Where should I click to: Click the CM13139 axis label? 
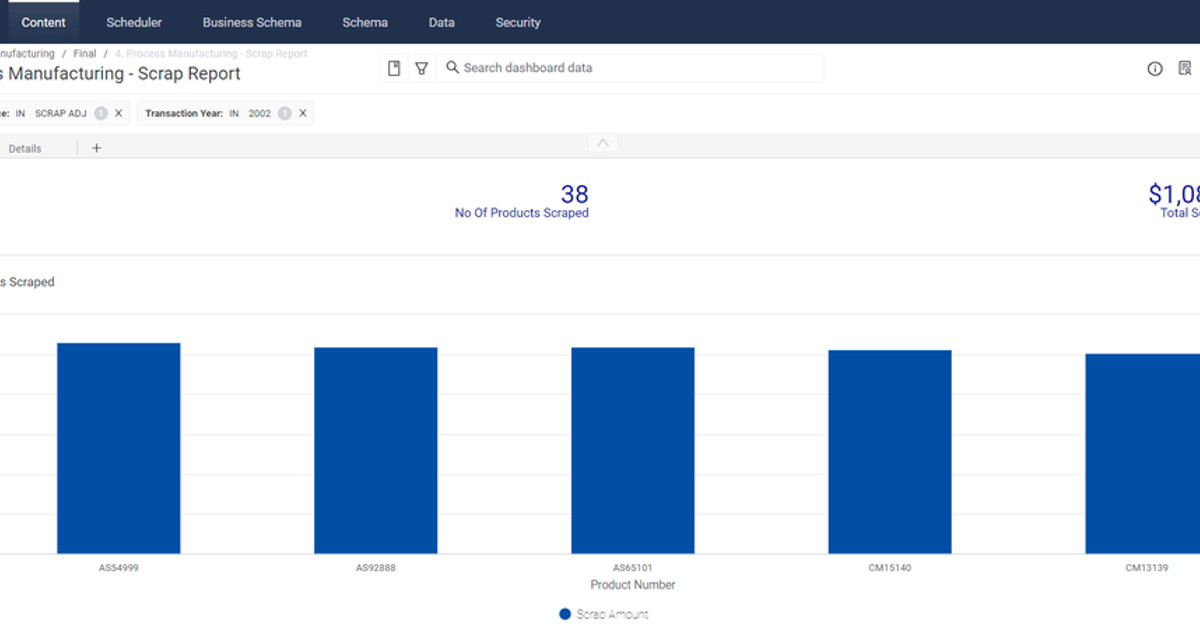[1147, 568]
